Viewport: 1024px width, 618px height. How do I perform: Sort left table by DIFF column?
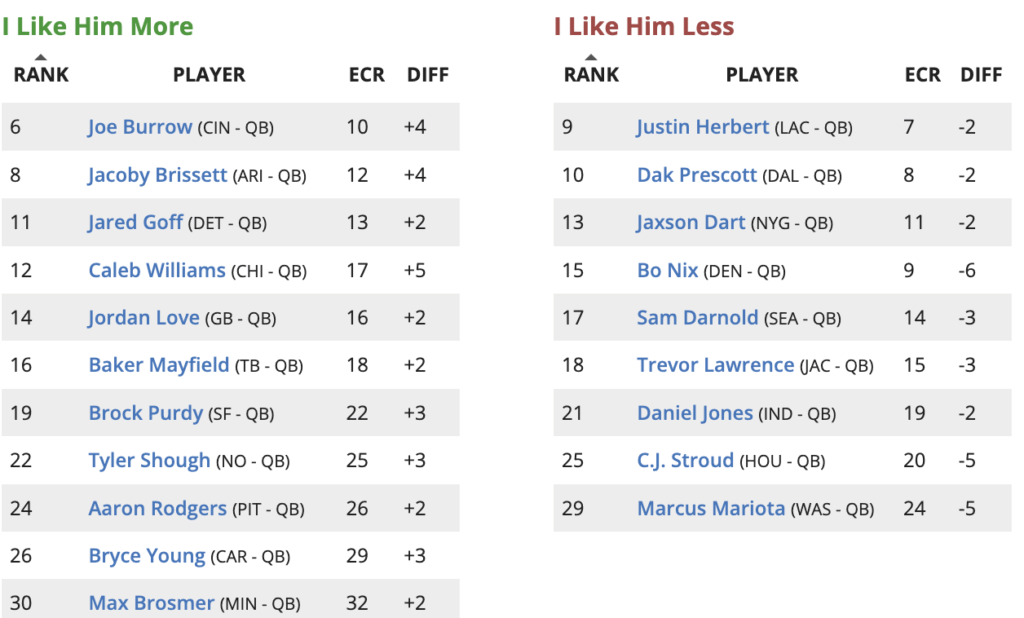[428, 75]
